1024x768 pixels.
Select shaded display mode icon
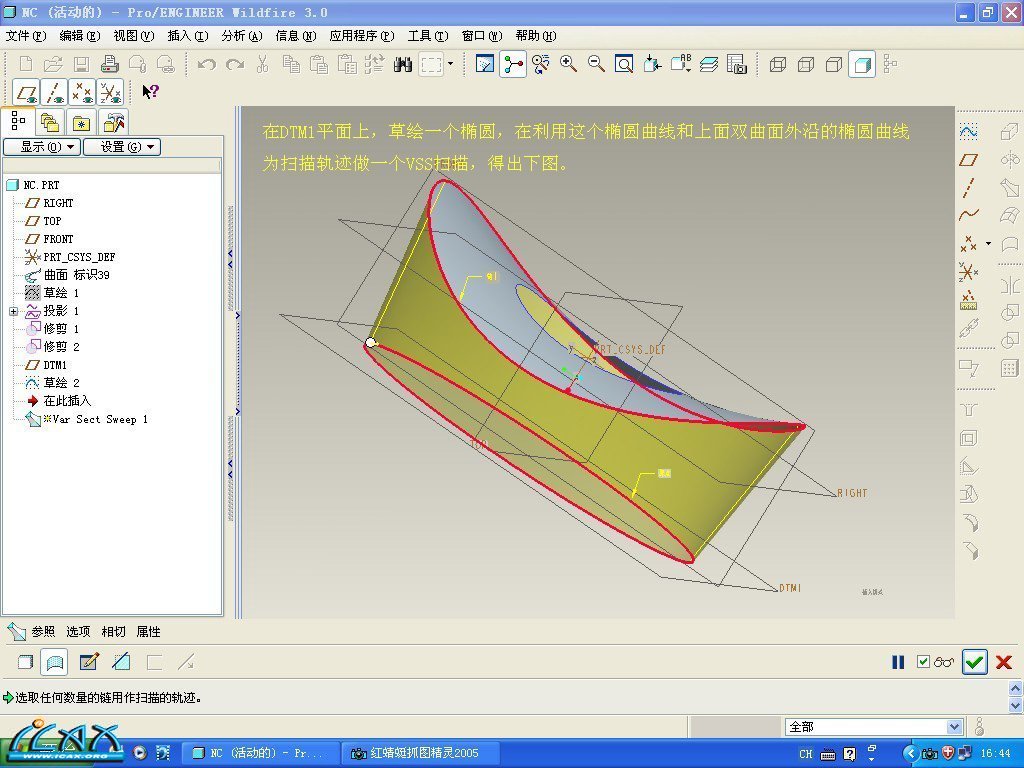[862, 65]
